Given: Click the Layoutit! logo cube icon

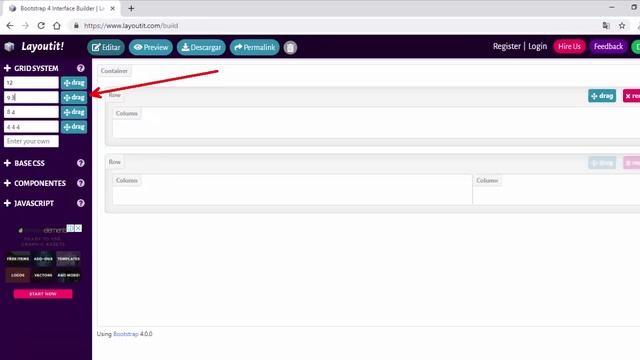Looking at the screenshot, I should (9, 47).
